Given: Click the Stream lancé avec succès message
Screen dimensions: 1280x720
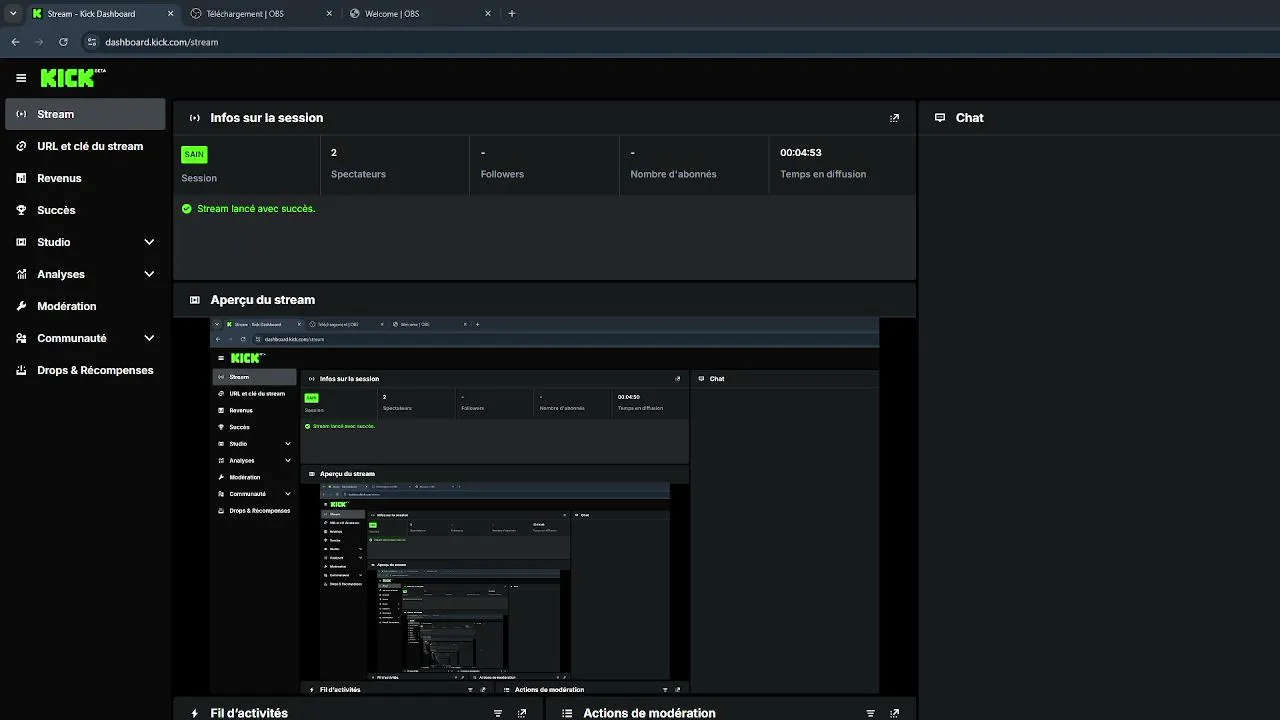Looking at the screenshot, I should click(256, 209).
